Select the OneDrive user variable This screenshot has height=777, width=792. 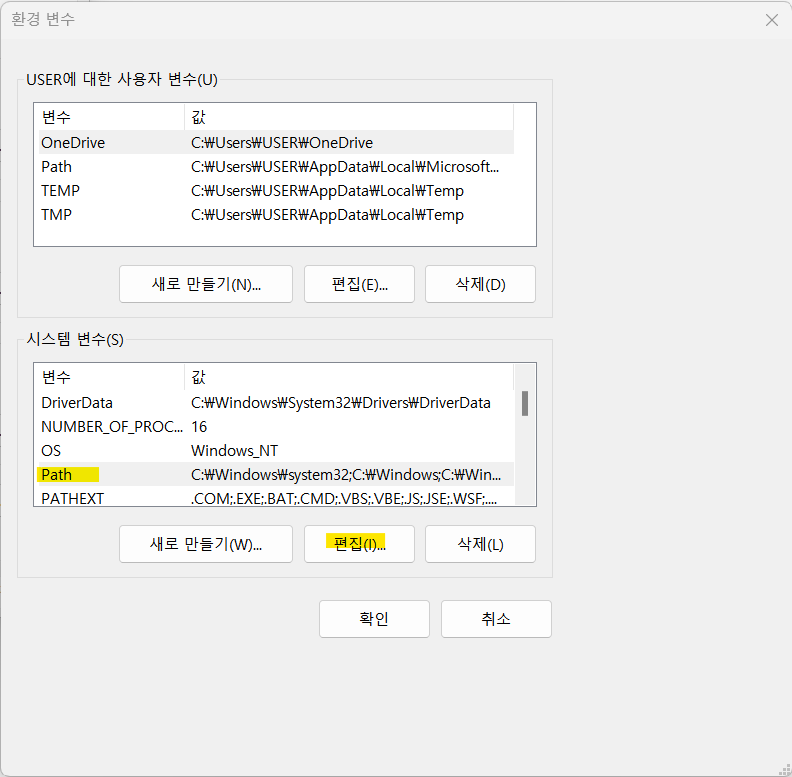[x=276, y=142]
